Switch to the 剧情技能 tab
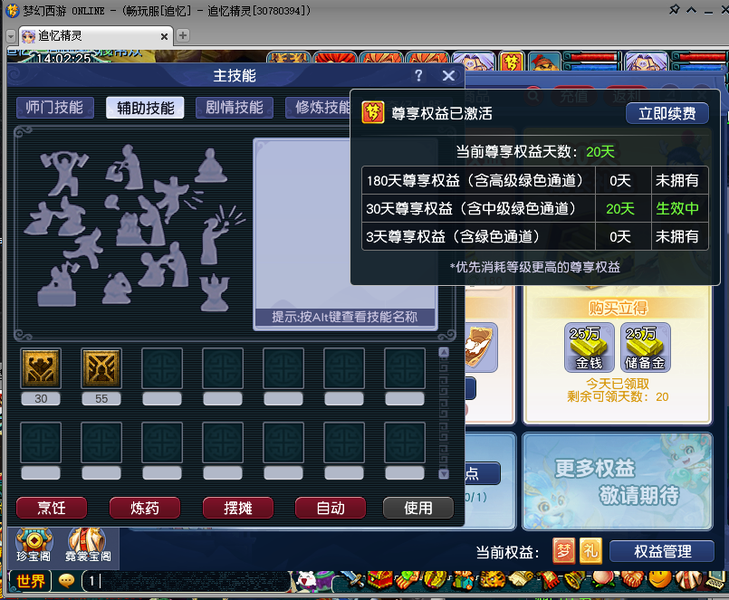 point(234,108)
